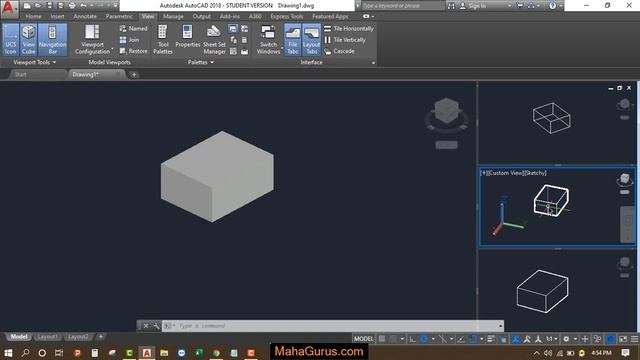Toggle the UCS Icon display

point(11,39)
